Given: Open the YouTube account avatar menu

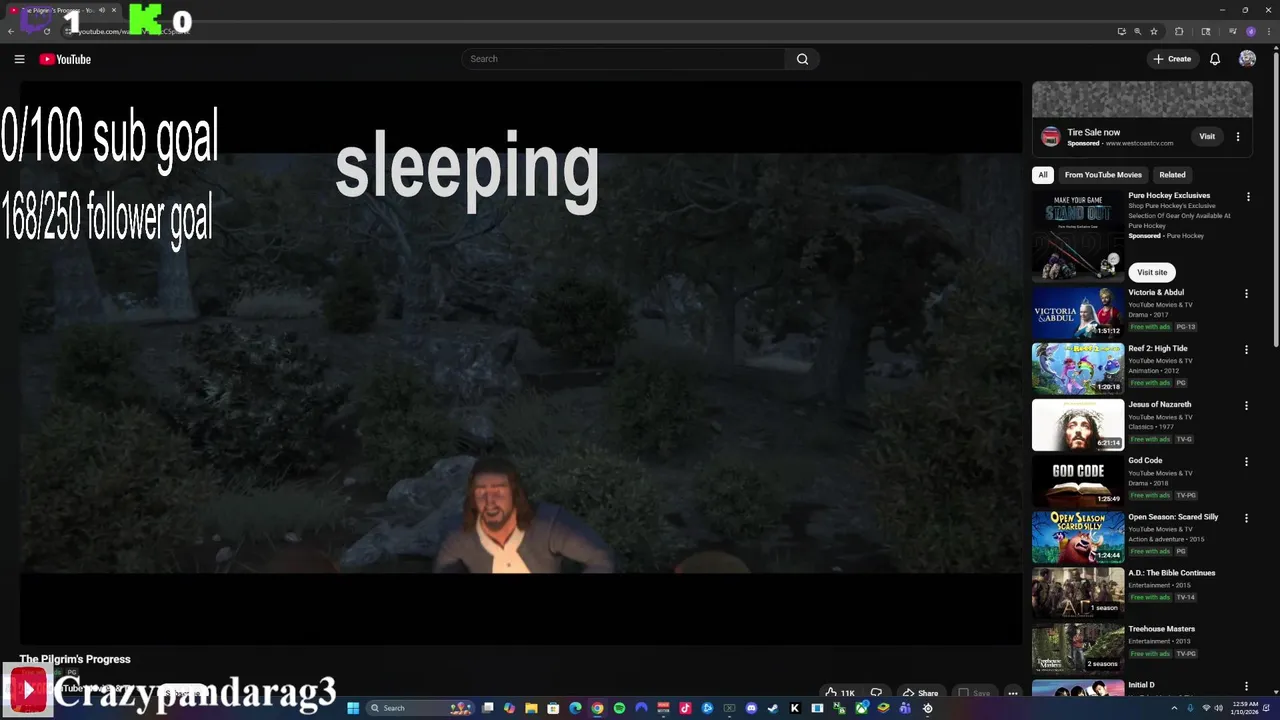Looking at the screenshot, I should 1247,59.
